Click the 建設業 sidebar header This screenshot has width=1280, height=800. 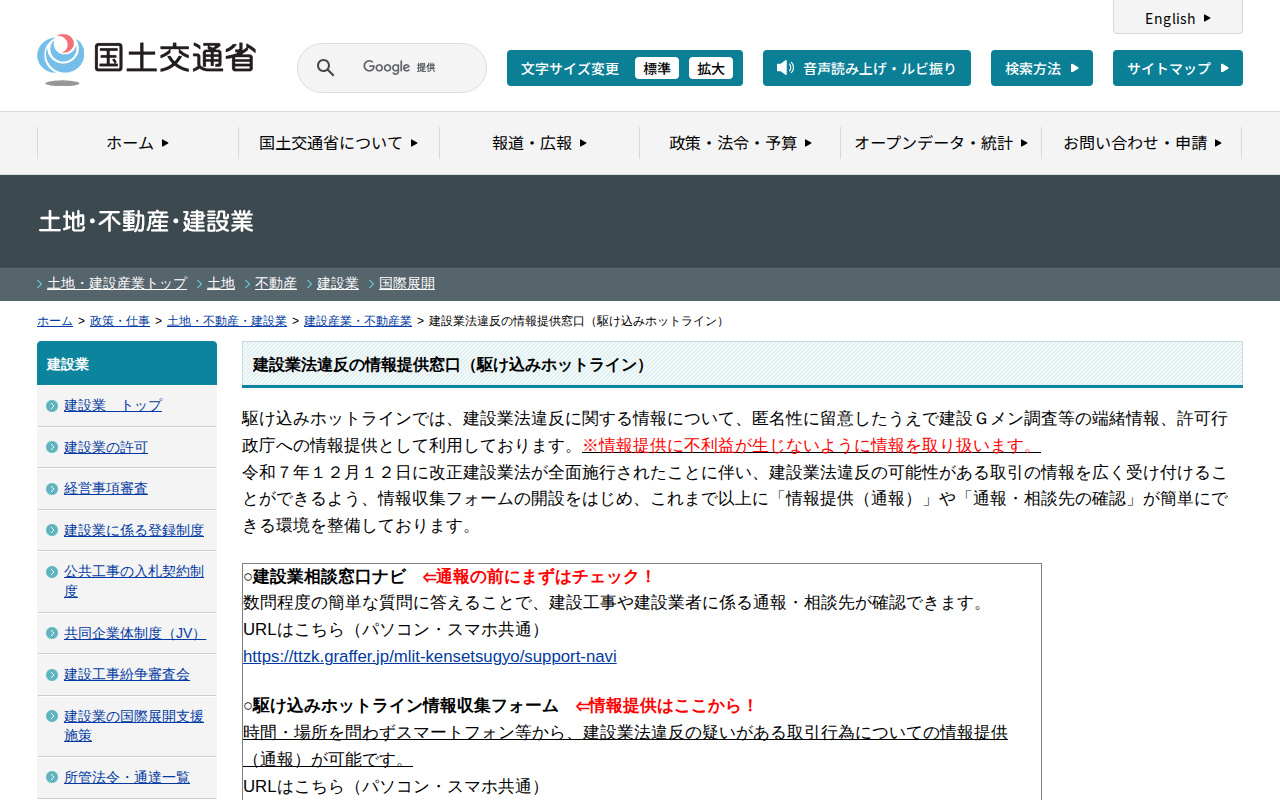coord(127,364)
